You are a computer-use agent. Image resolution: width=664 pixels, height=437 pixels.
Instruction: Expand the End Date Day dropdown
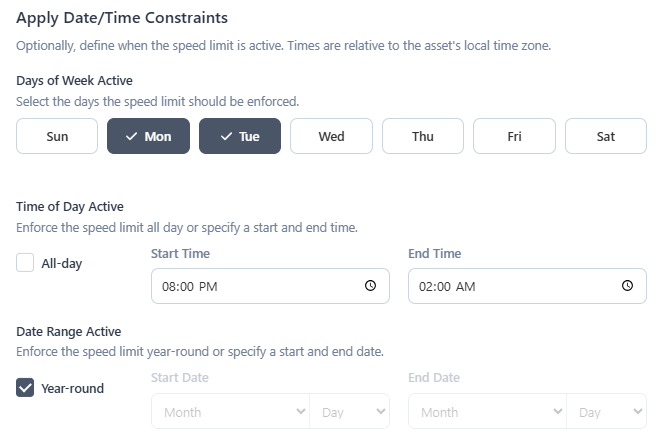[606, 411]
